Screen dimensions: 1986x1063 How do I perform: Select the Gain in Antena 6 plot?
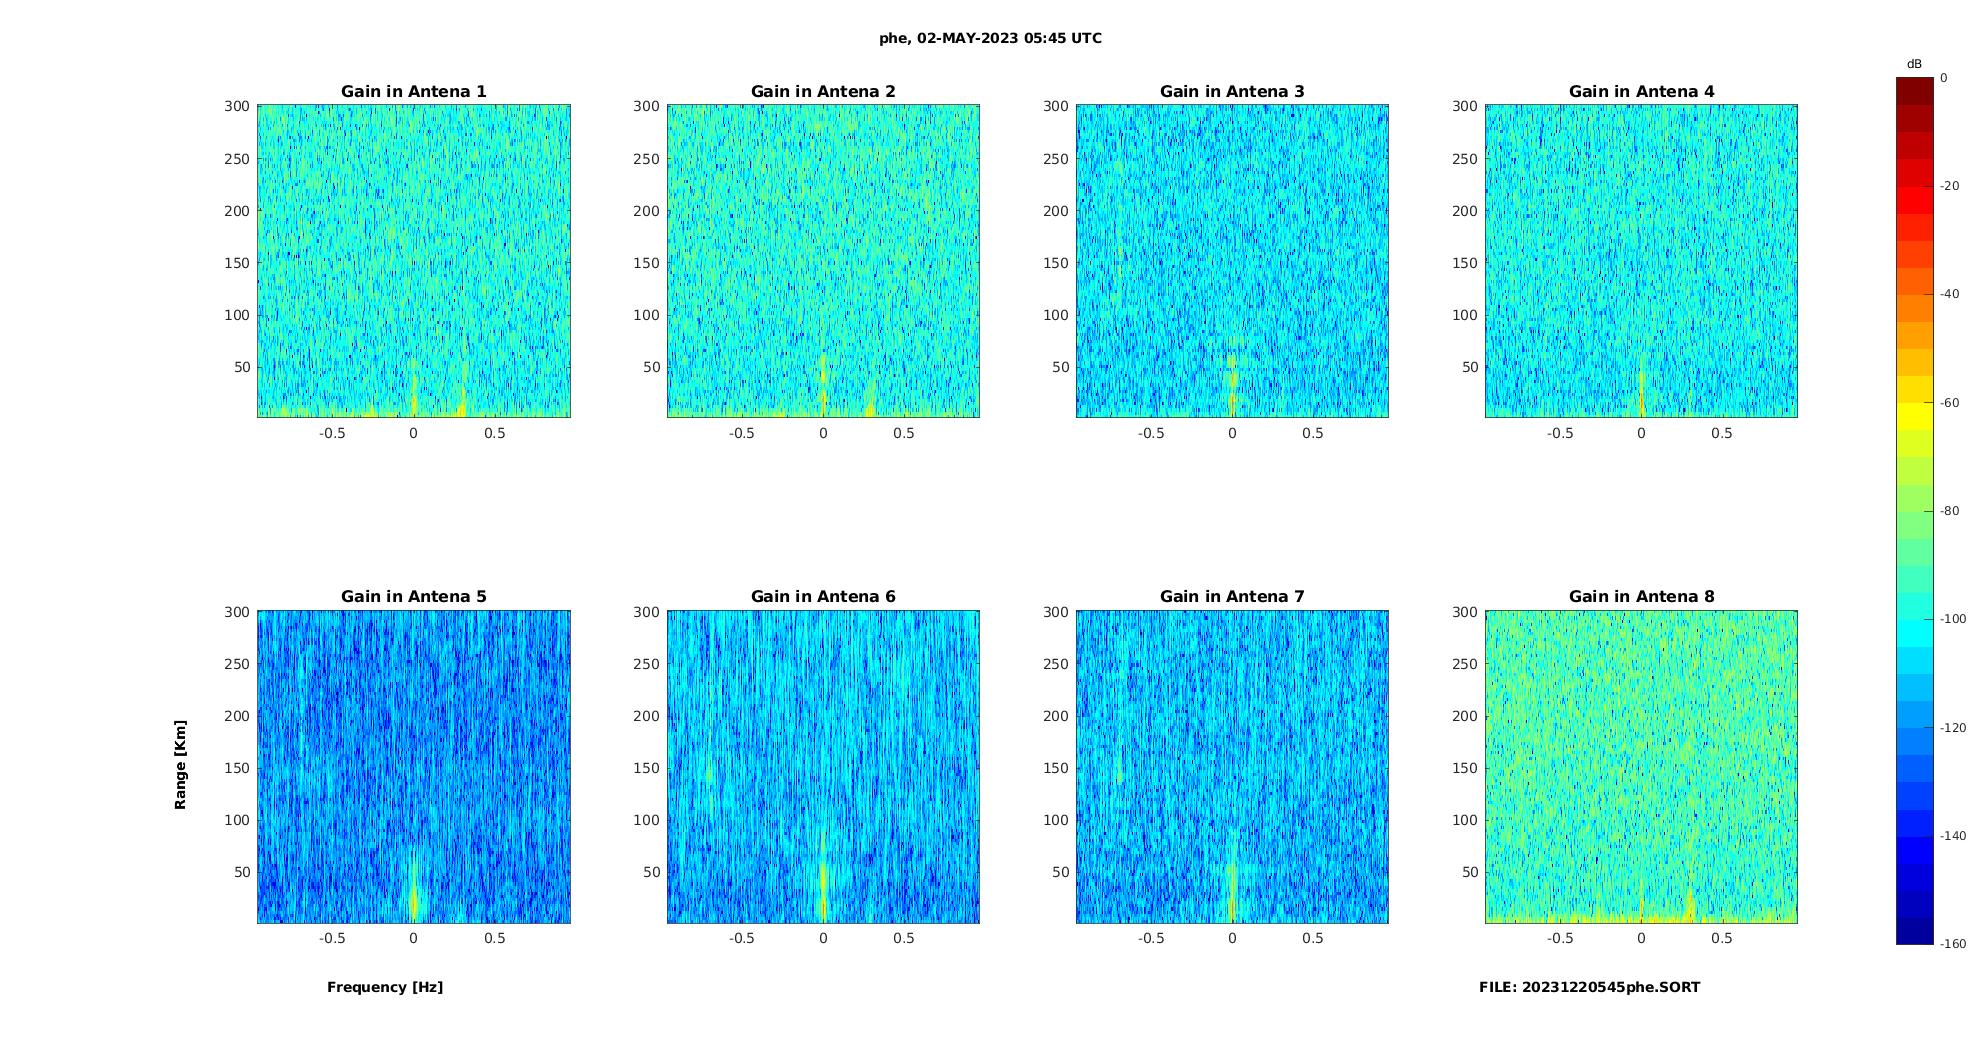coord(823,767)
